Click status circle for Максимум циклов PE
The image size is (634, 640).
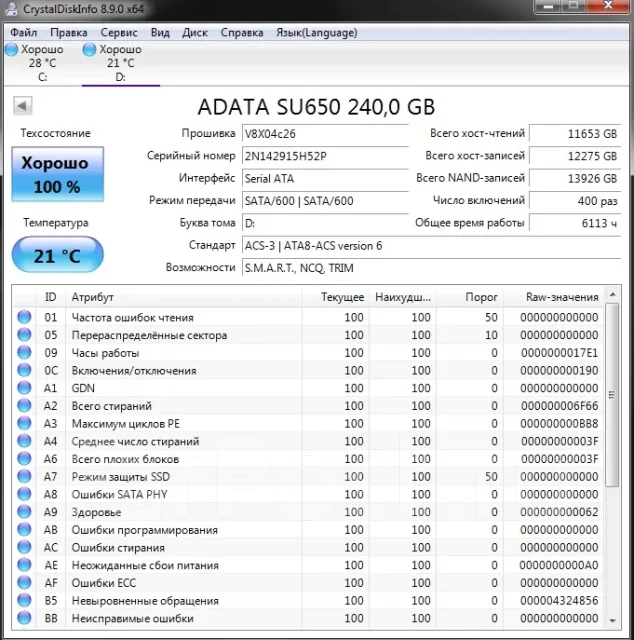(24, 423)
